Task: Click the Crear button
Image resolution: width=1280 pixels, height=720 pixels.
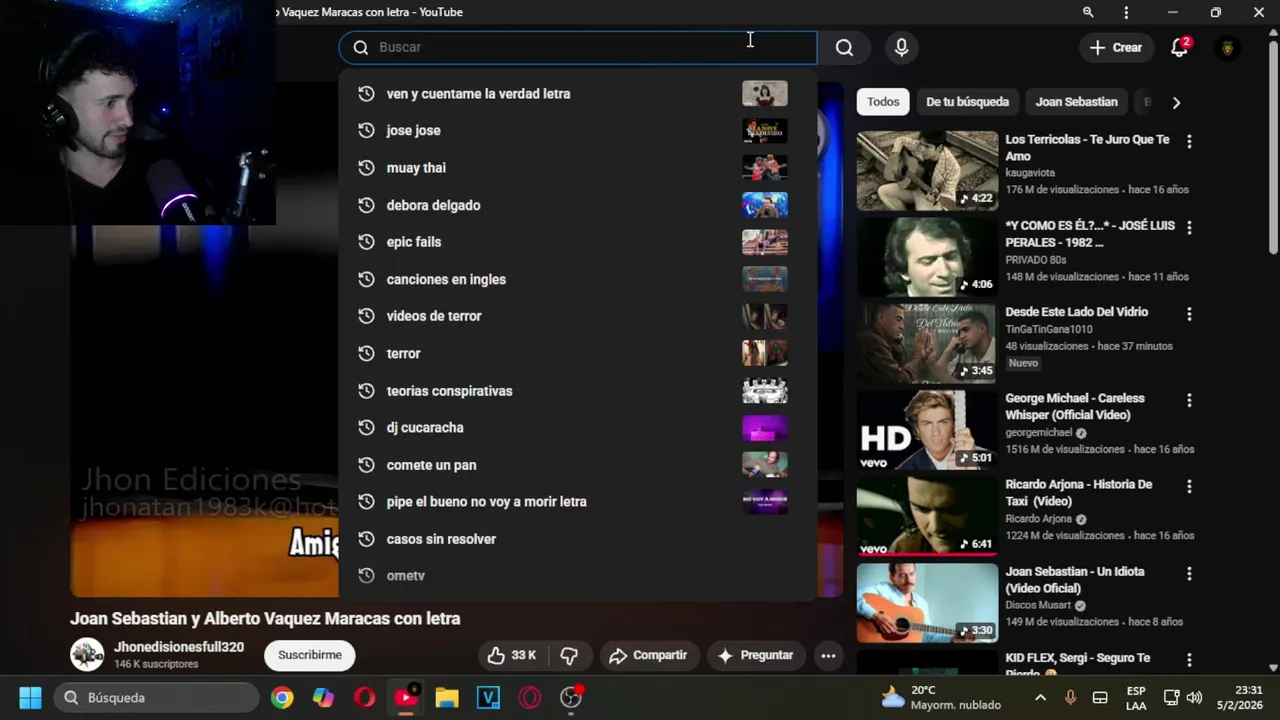Action: click(x=1116, y=47)
